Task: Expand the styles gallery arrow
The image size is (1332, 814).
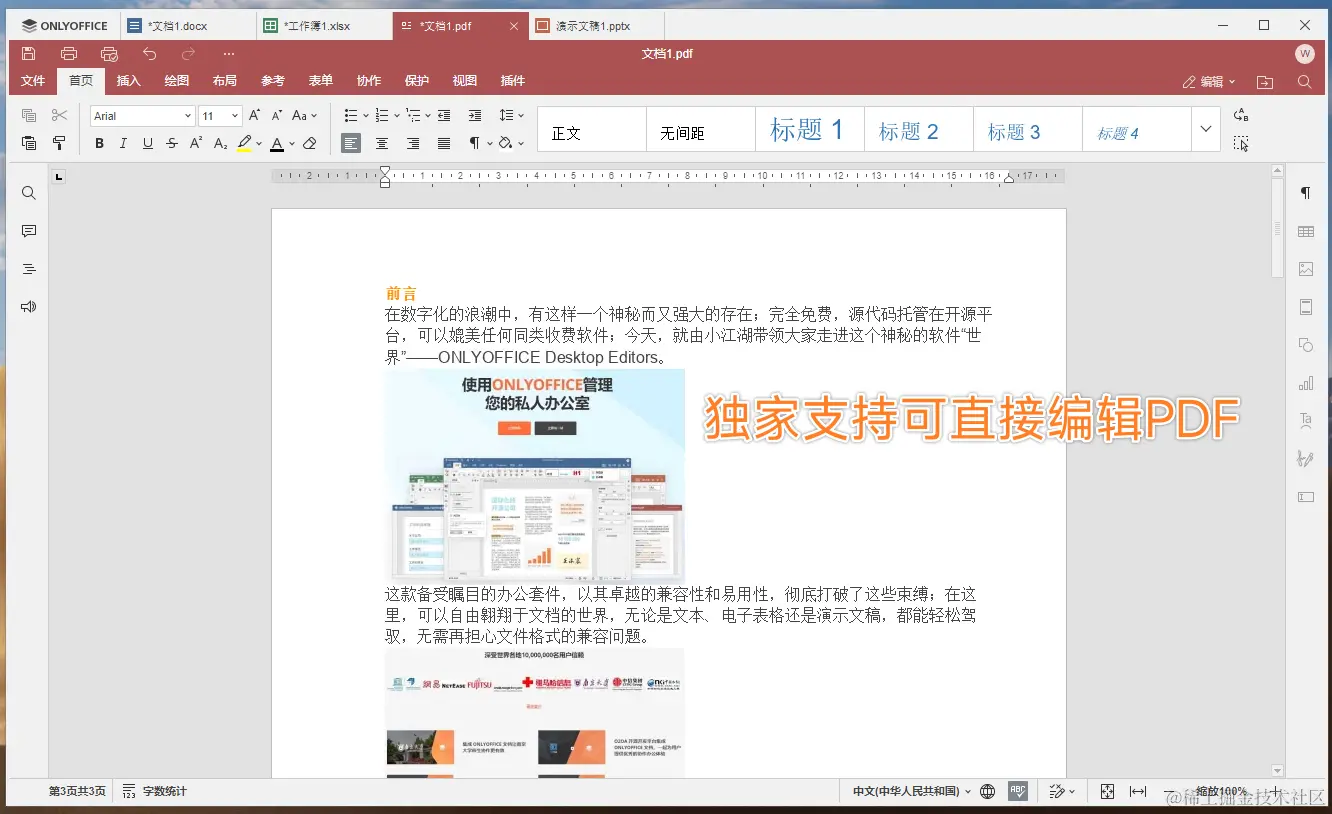Action: (1206, 129)
